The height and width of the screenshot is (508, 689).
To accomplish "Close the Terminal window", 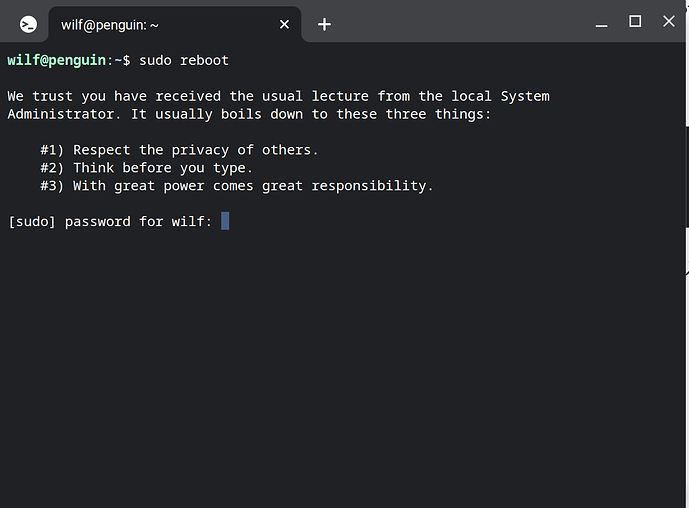I will tap(669, 21).
